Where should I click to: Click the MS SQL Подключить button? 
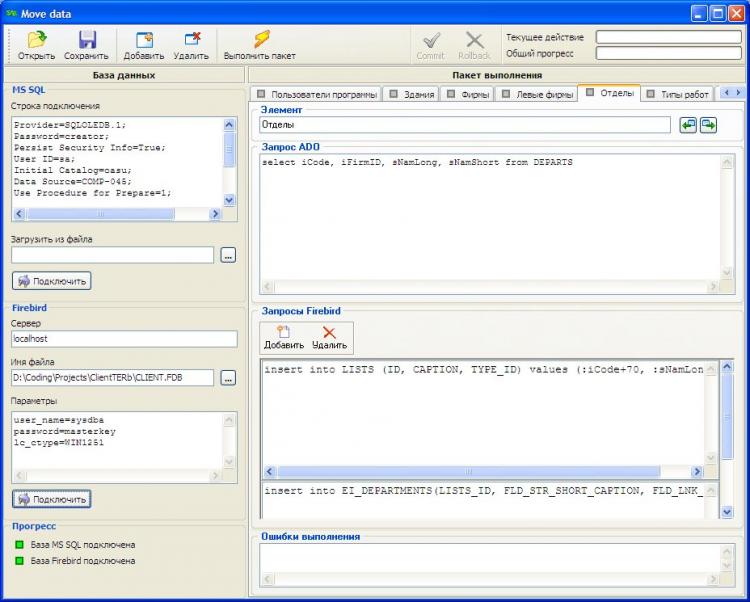(52, 281)
